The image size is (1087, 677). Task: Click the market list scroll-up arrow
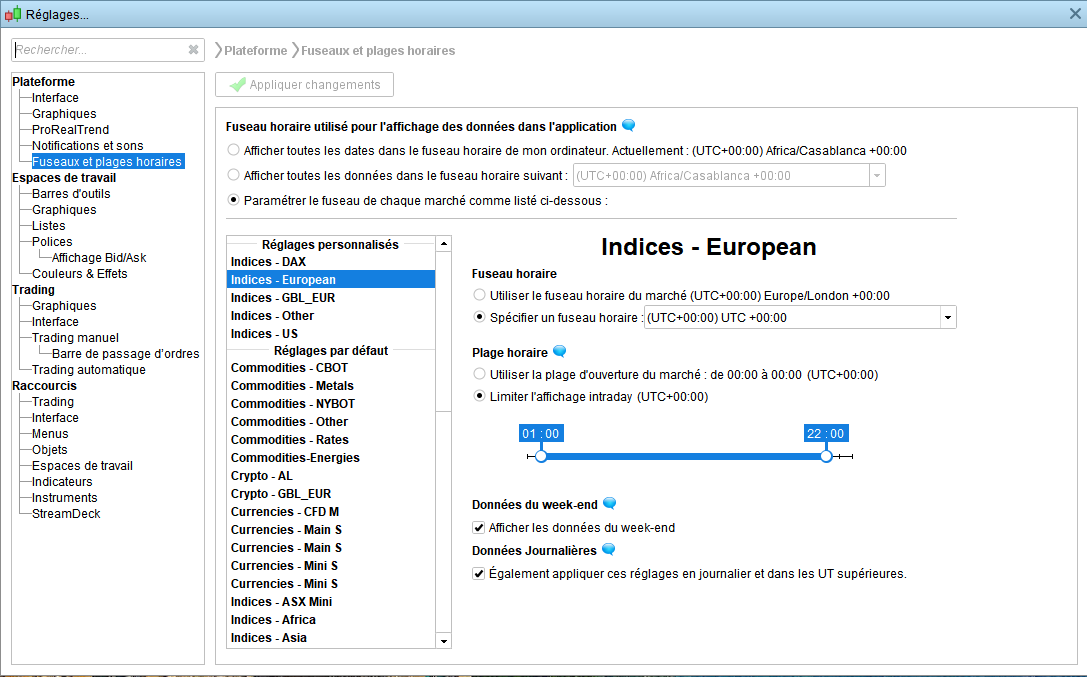coord(444,243)
